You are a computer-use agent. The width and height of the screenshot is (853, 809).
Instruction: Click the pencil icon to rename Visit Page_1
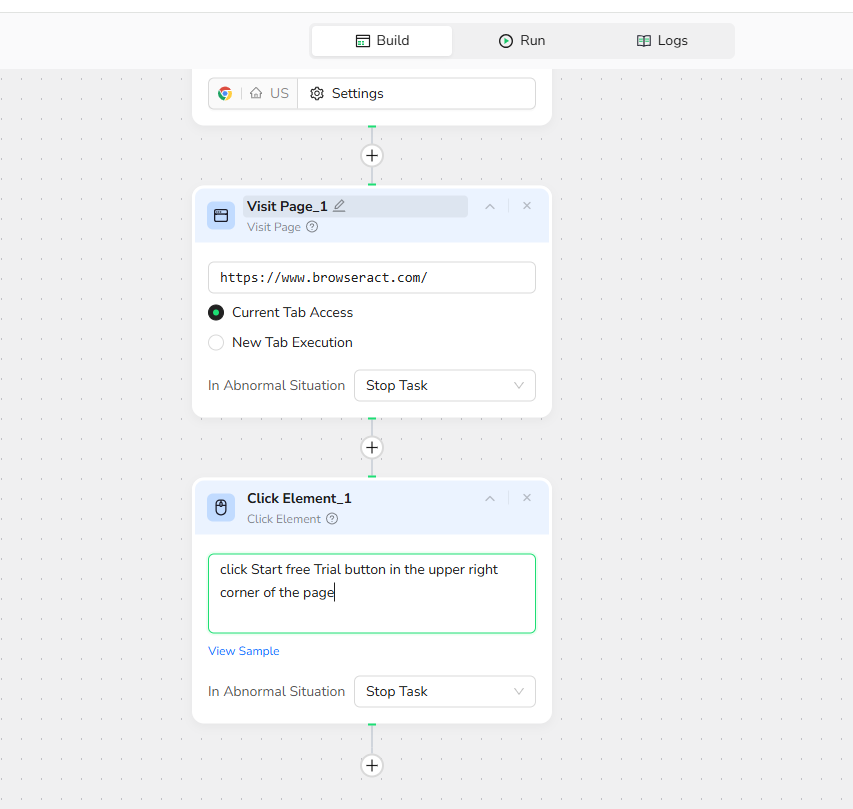click(339, 206)
